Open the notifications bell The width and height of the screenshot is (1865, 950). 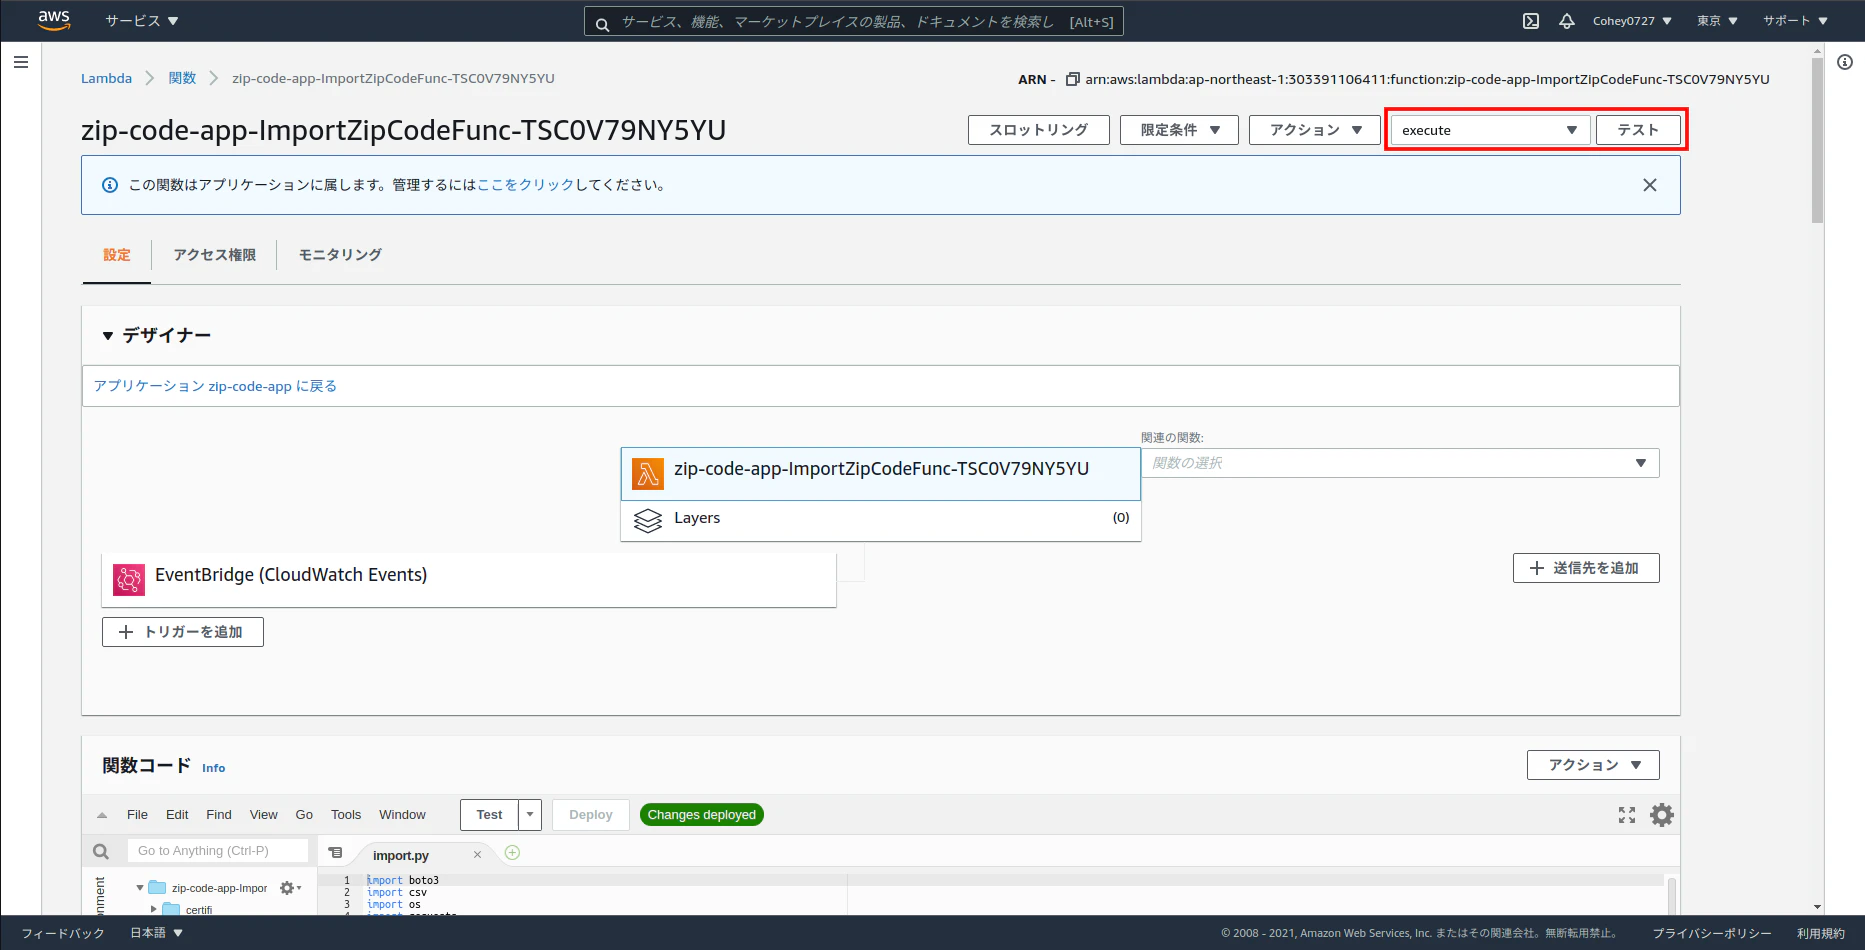pyautogui.click(x=1567, y=21)
